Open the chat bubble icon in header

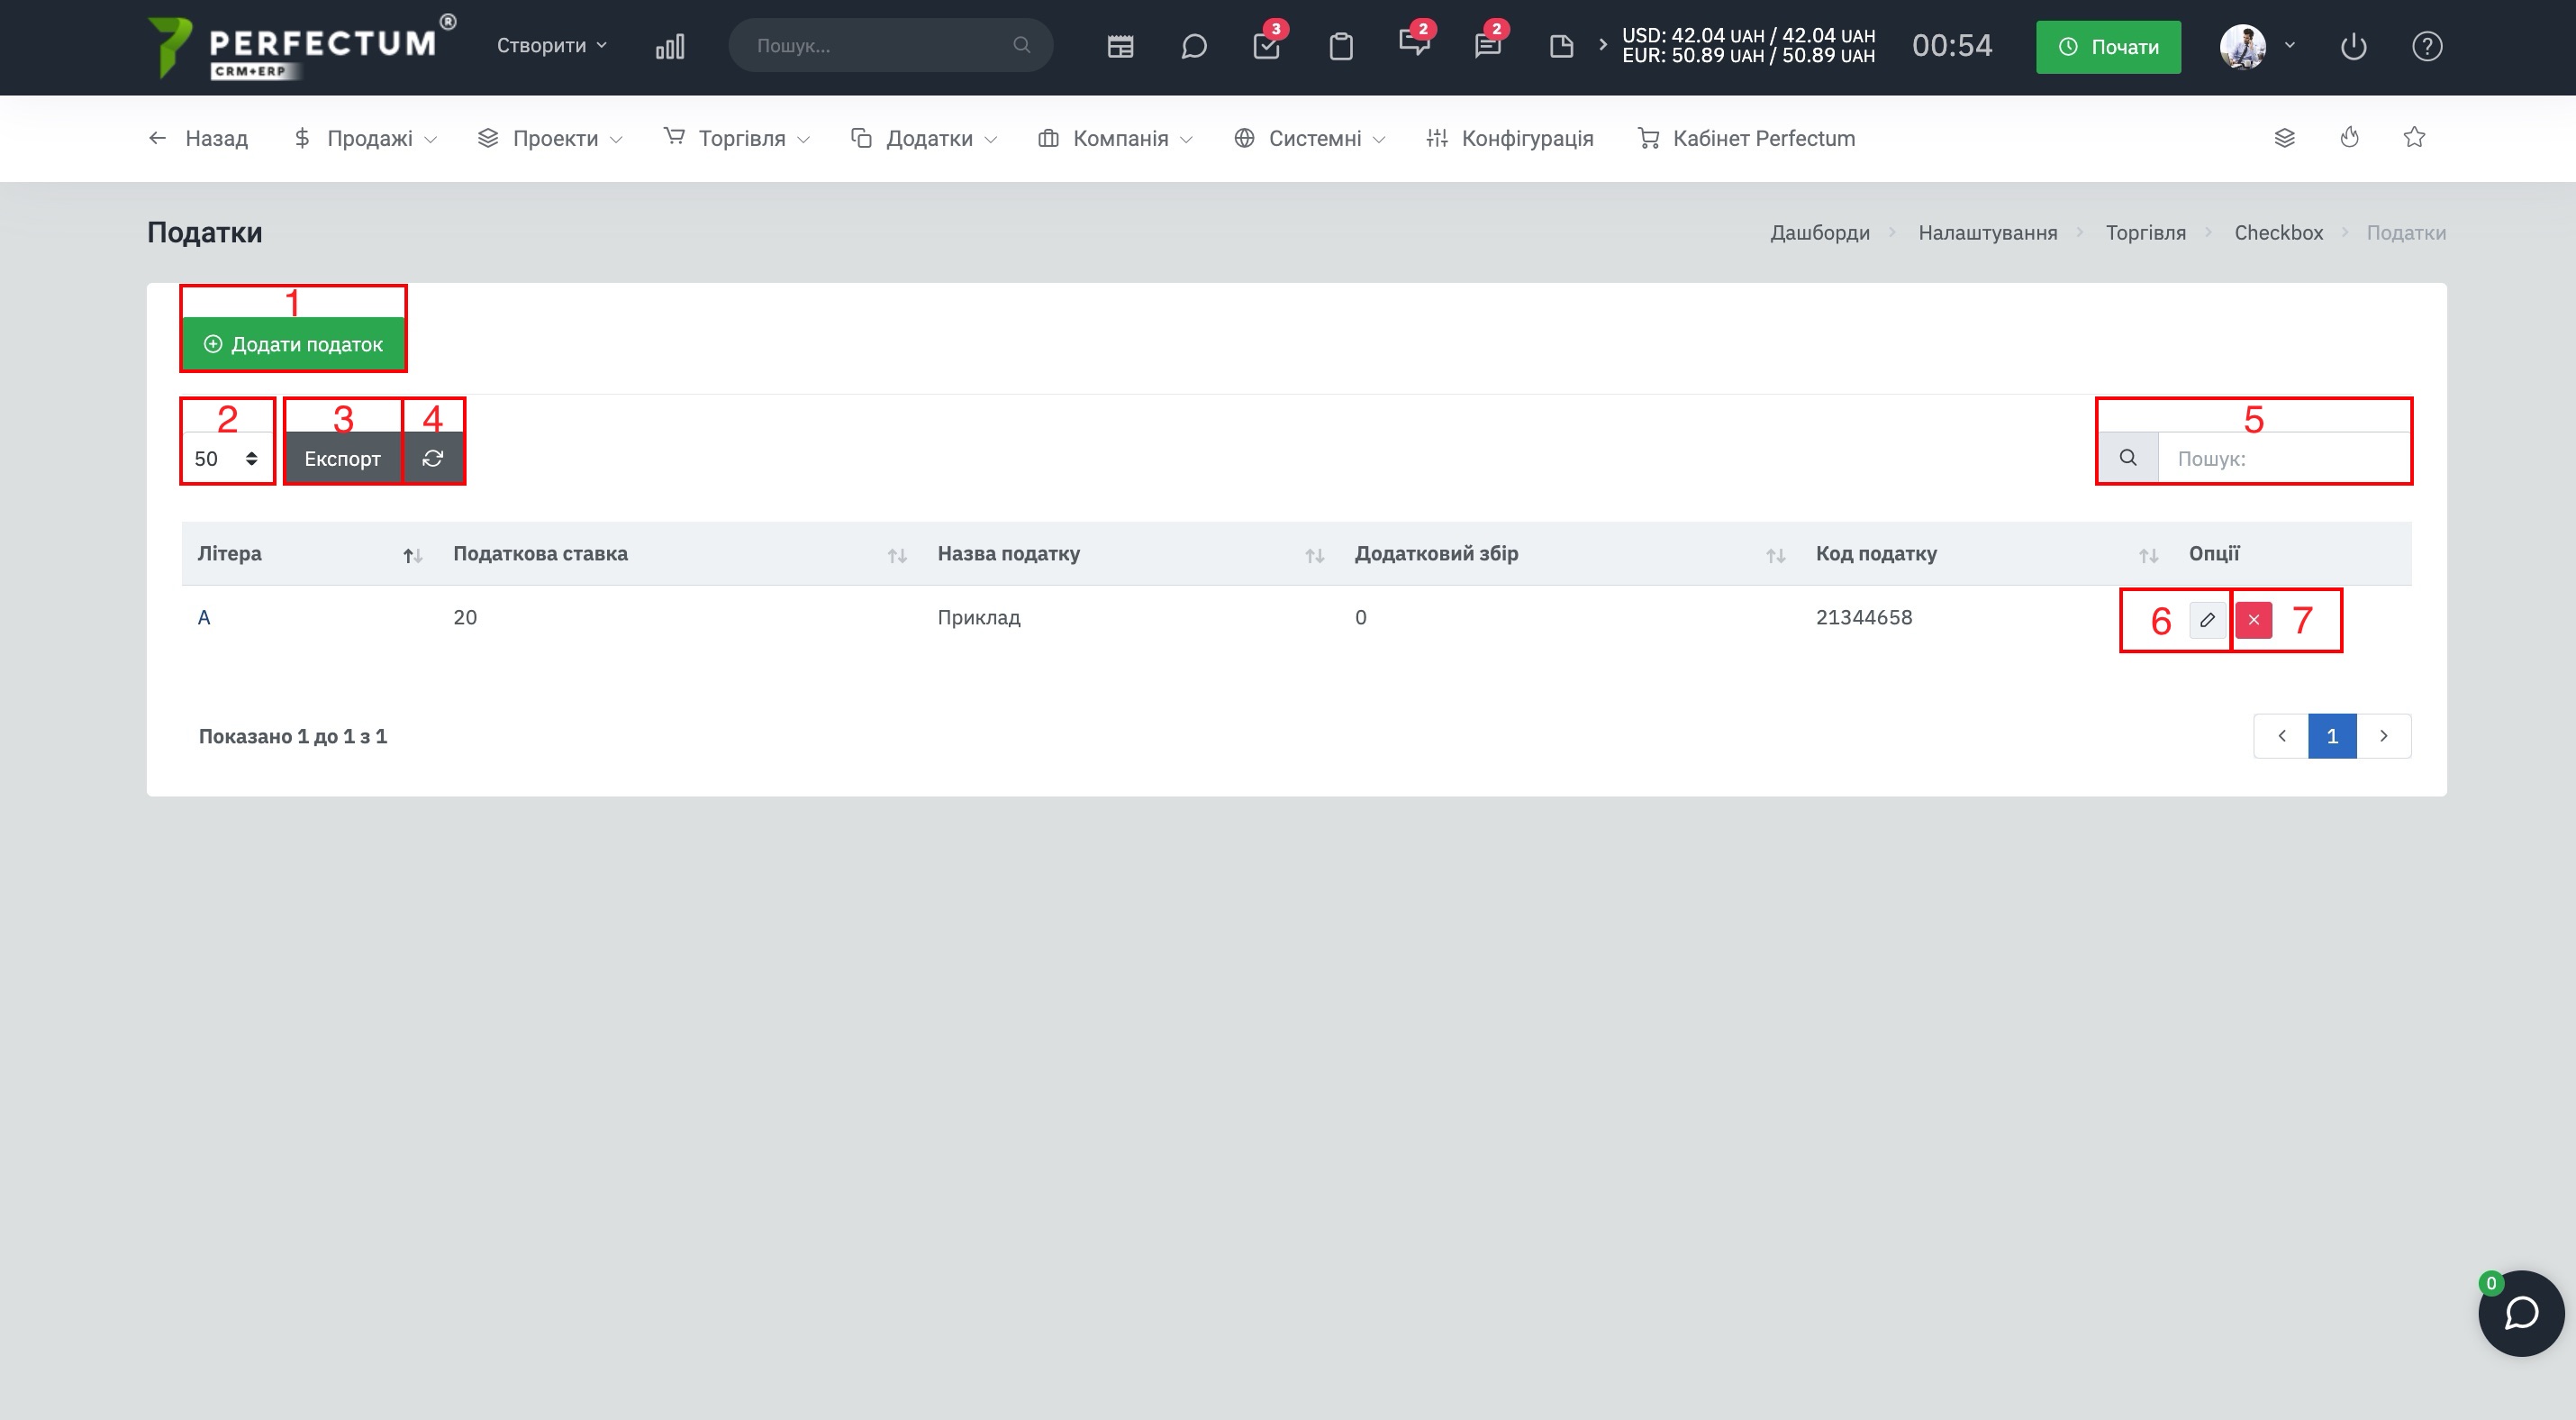coord(1193,46)
